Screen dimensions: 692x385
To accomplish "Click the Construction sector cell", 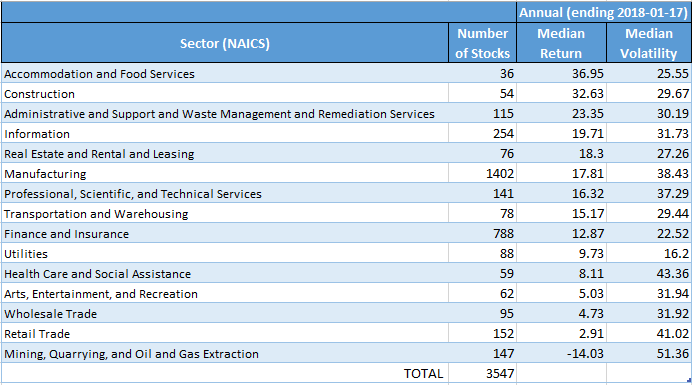I will coord(225,94).
